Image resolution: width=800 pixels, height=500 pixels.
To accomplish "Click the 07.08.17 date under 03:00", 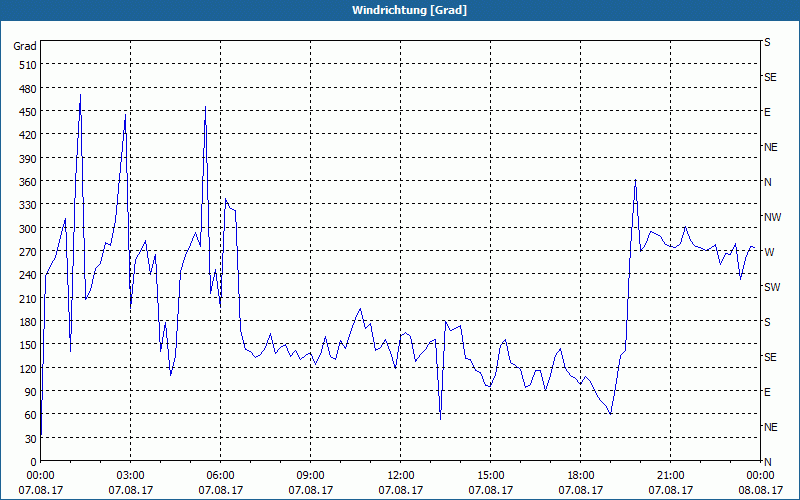I will point(130,490).
